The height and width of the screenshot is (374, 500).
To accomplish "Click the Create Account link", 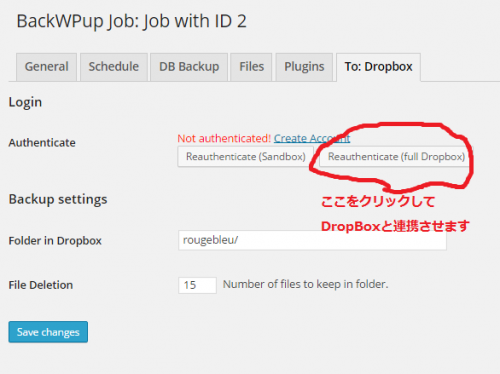I will click(x=312, y=138).
